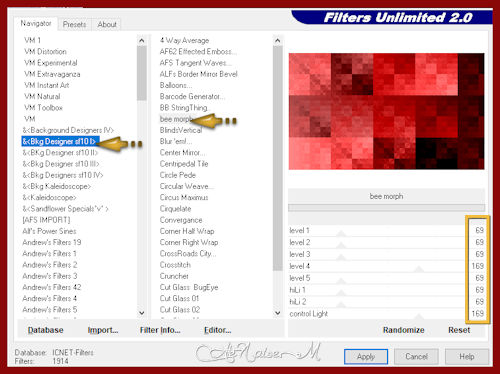Click the up arrow of category list scrollbar

point(142,41)
